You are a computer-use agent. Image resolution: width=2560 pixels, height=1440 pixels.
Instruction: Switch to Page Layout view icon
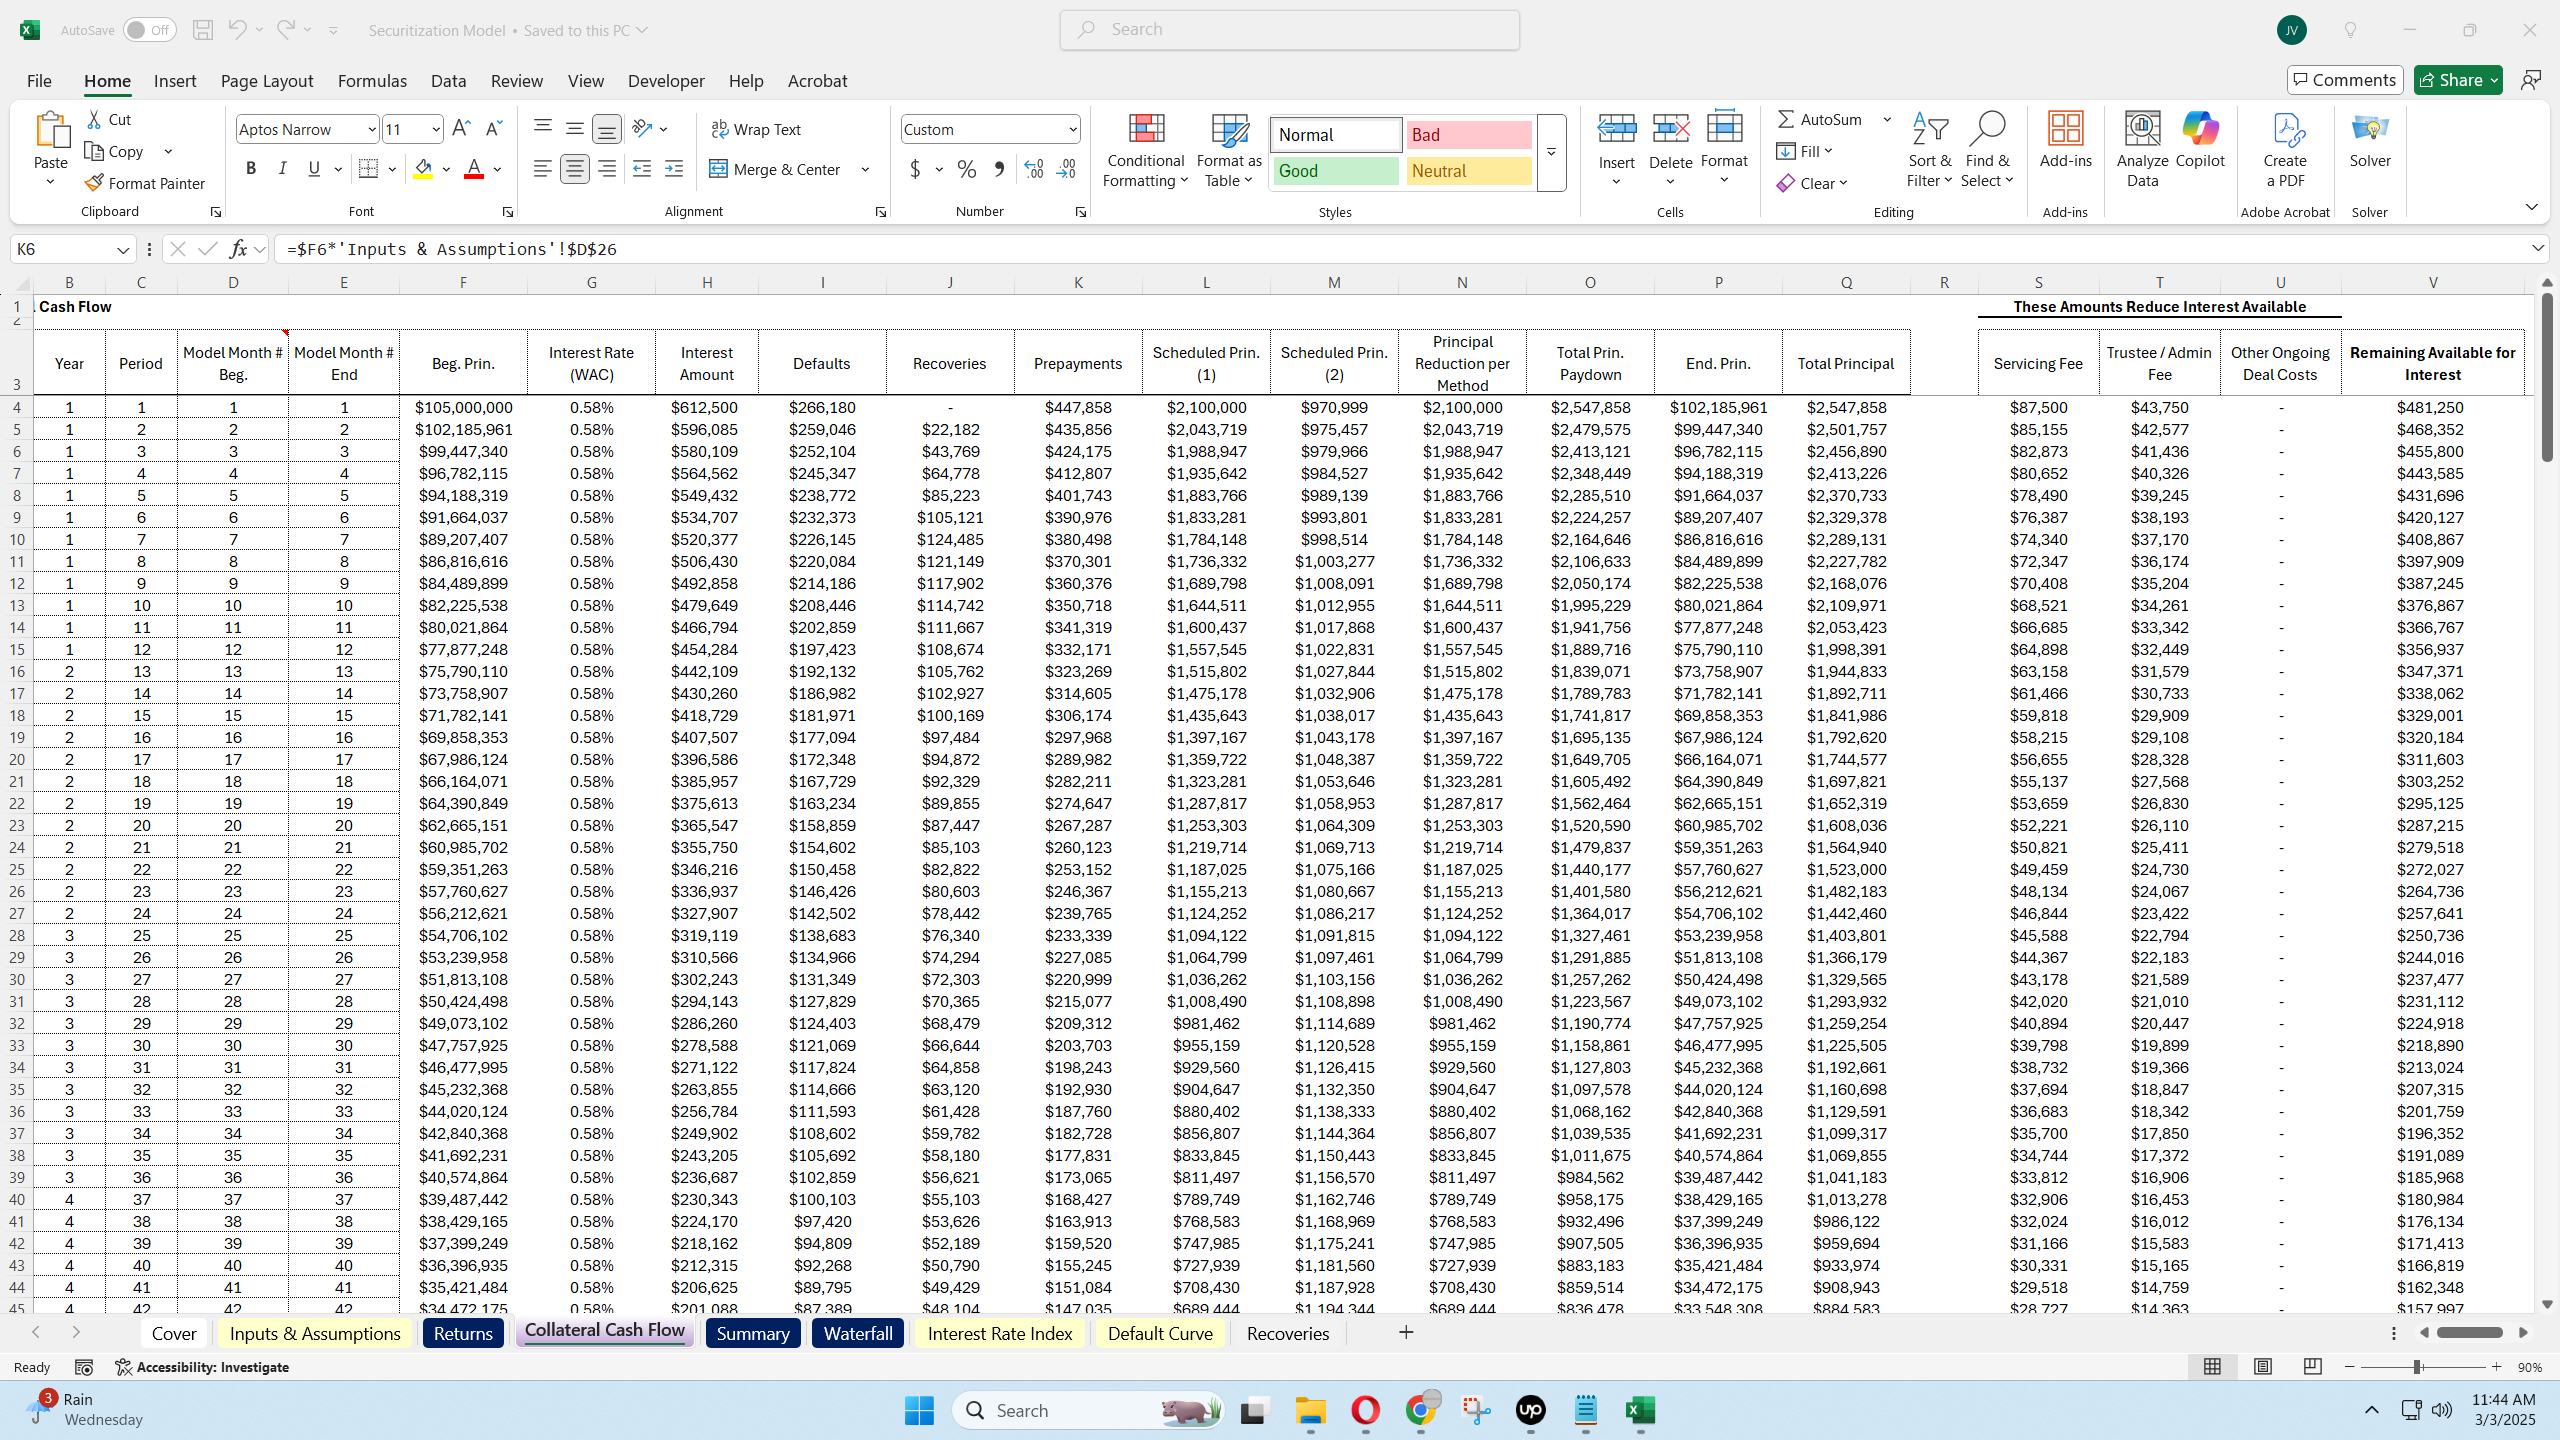click(x=2262, y=1366)
